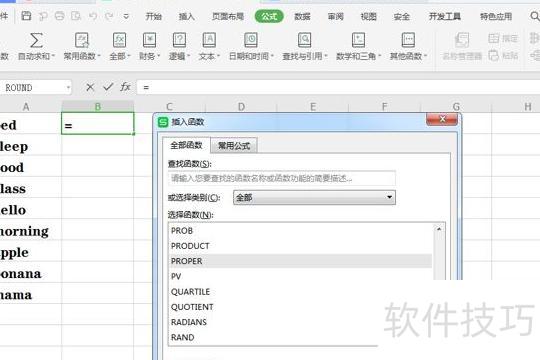Click column B header

[x=97, y=106]
